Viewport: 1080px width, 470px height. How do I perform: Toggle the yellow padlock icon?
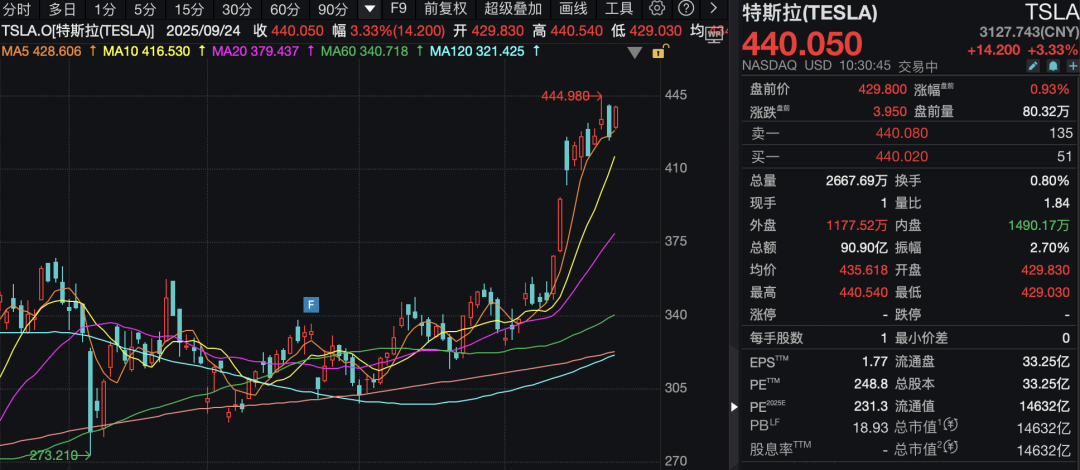tap(659, 52)
